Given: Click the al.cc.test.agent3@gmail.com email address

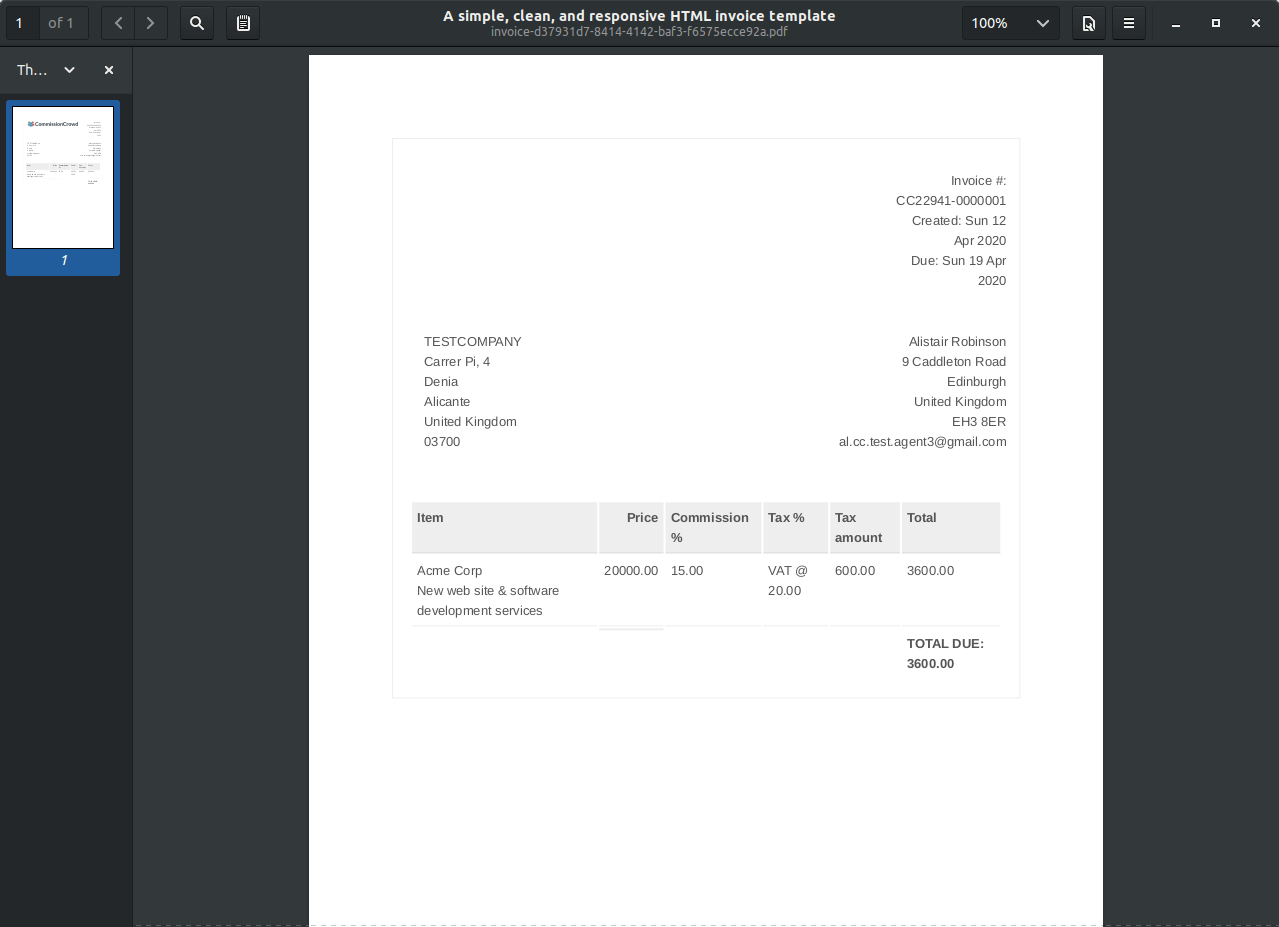Looking at the screenshot, I should [922, 441].
